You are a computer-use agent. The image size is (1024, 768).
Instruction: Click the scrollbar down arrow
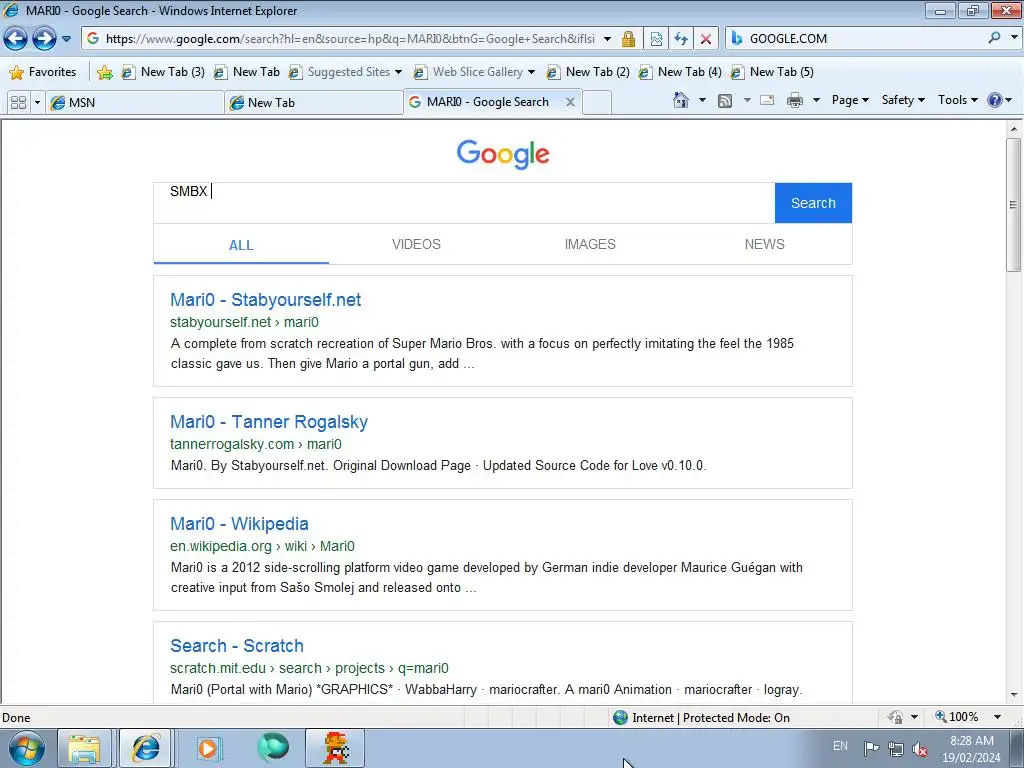pos(1014,695)
